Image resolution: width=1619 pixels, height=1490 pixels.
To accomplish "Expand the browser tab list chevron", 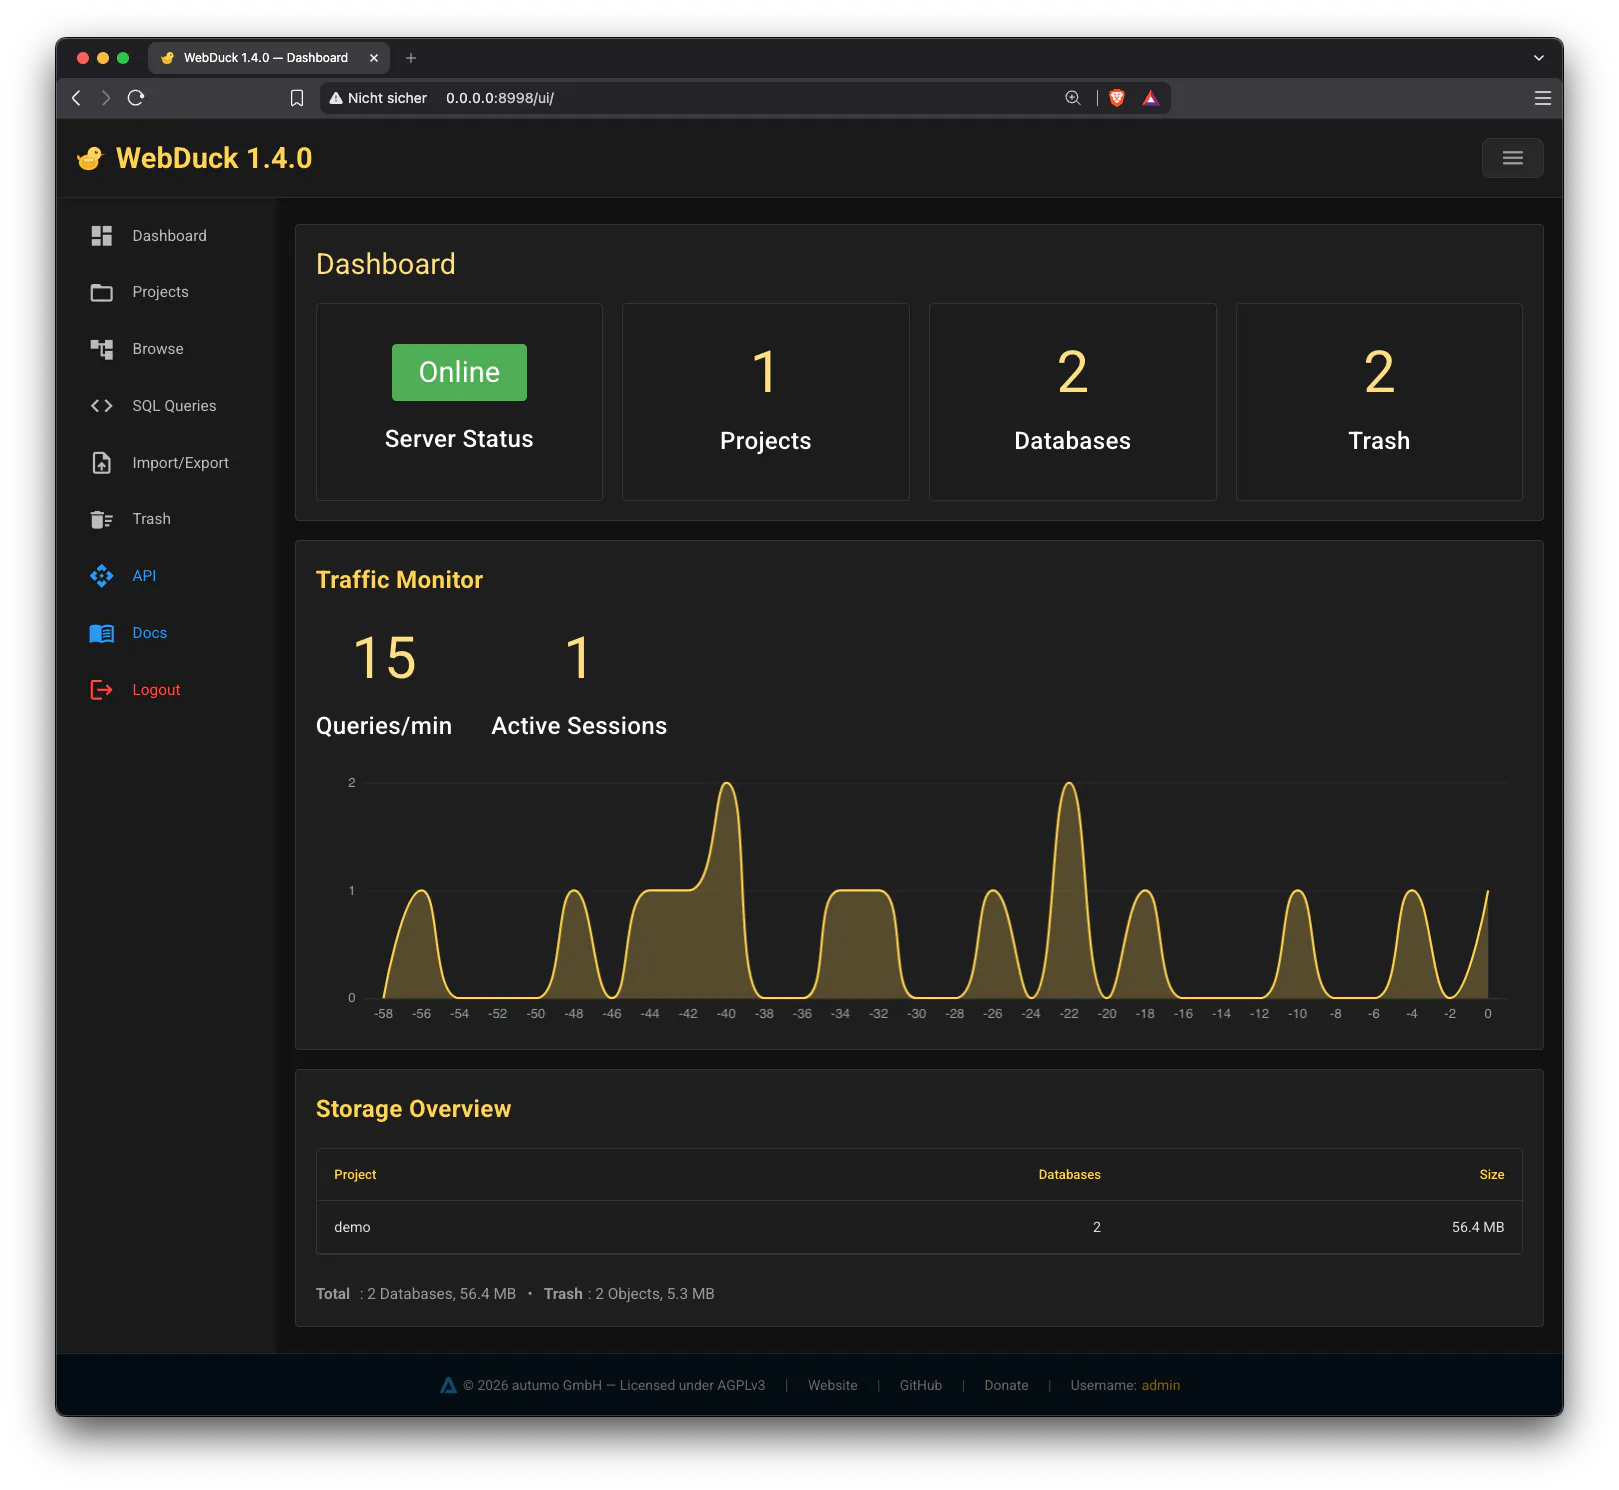I will point(1538,58).
